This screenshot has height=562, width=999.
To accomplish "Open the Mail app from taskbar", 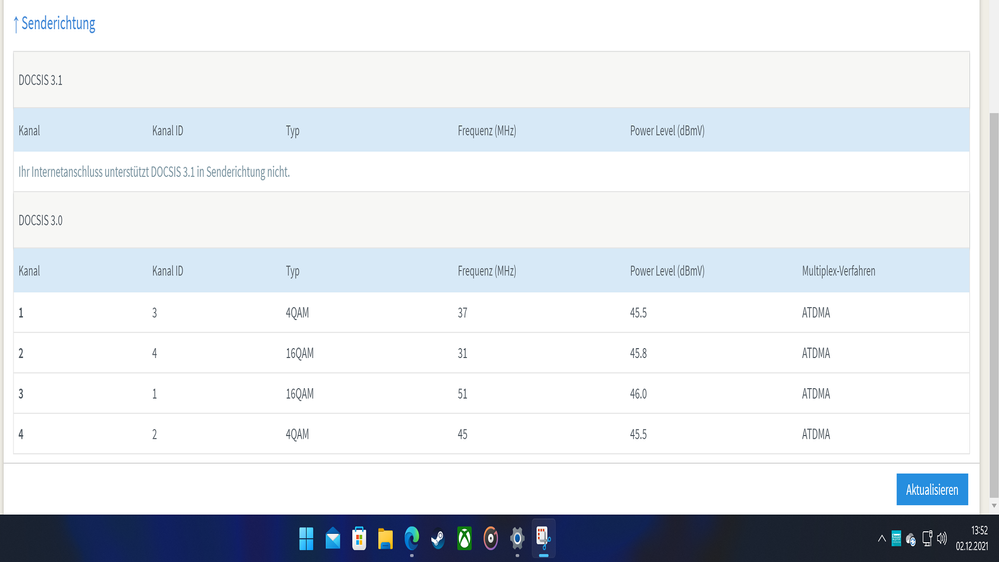I will click(333, 539).
